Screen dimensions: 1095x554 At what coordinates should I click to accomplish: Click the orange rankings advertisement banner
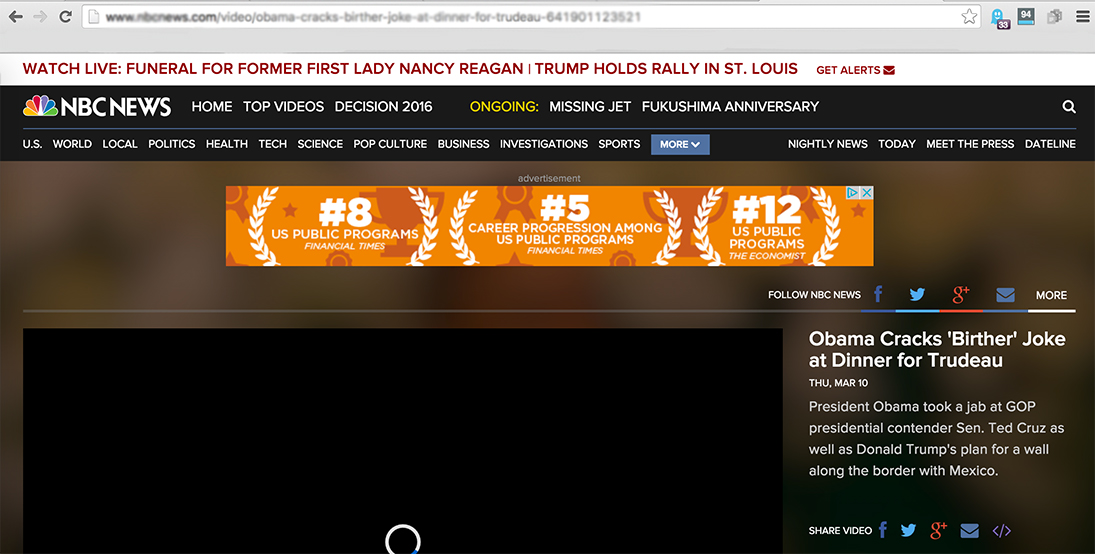click(x=550, y=226)
